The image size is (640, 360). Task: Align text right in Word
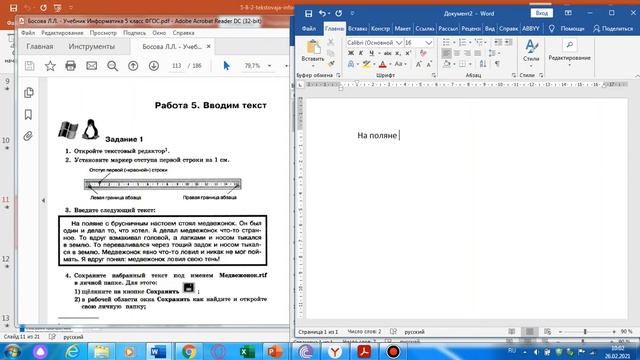467,53
